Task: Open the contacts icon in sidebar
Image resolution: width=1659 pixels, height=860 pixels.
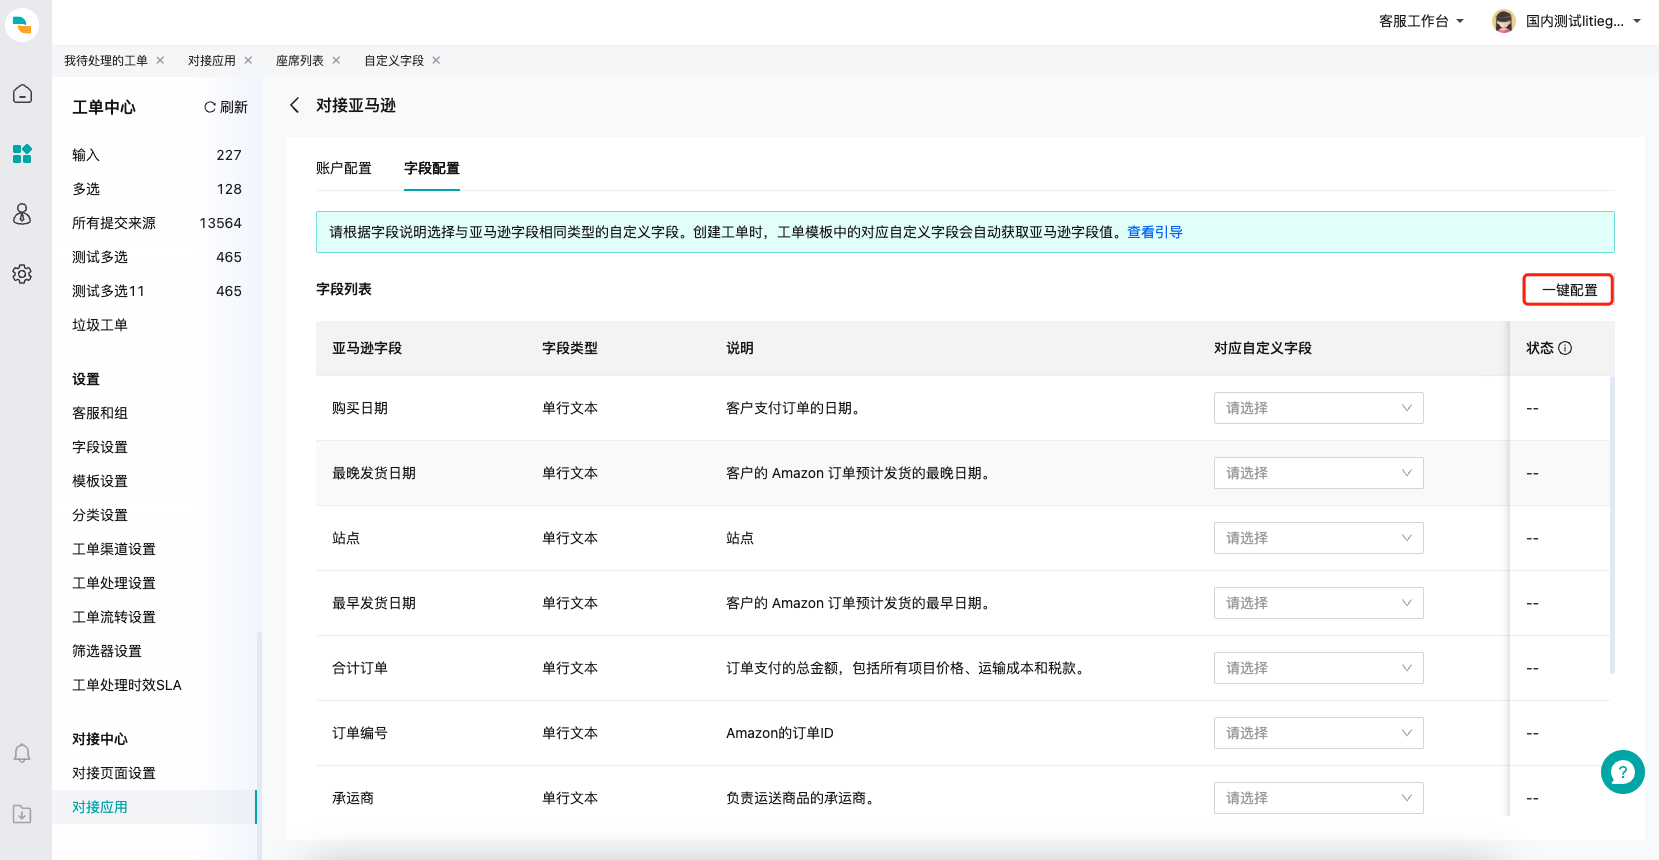Action: [x=22, y=214]
